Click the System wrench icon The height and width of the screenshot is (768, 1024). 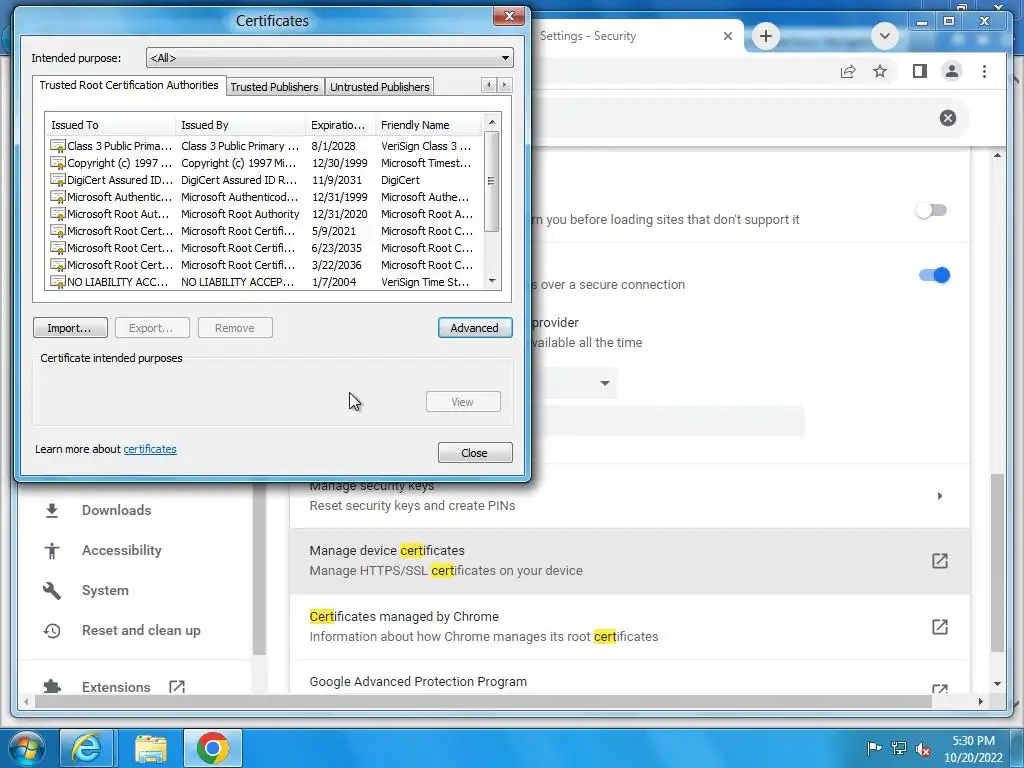click(52, 590)
